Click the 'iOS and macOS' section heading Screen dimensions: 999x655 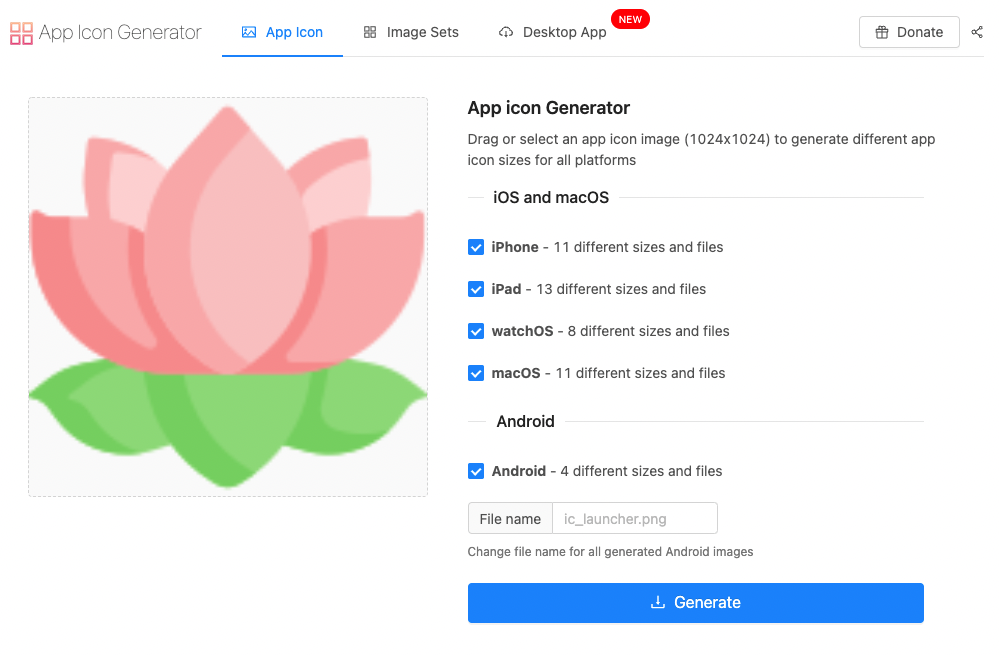tap(551, 198)
